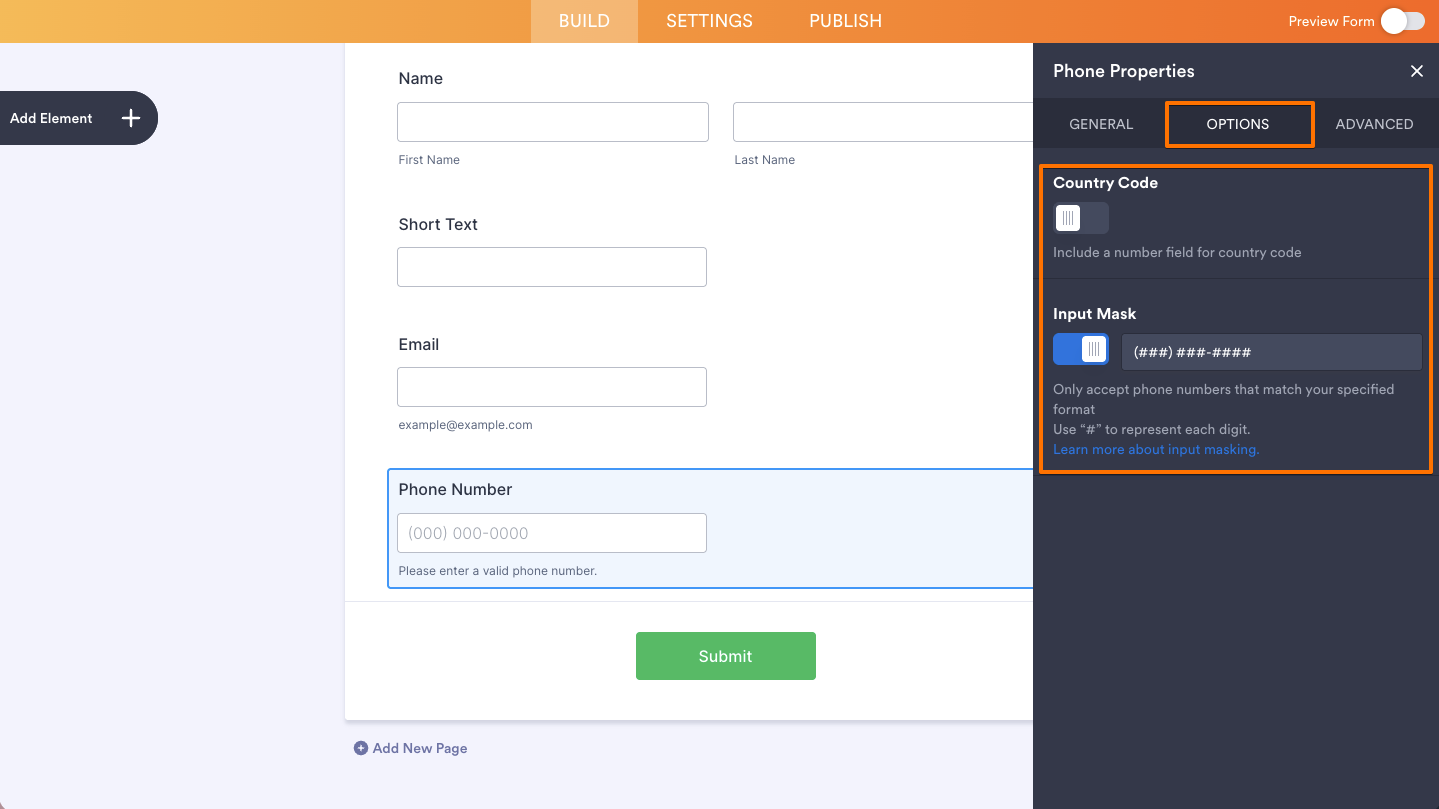Click the green Submit button

tap(726, 656)
